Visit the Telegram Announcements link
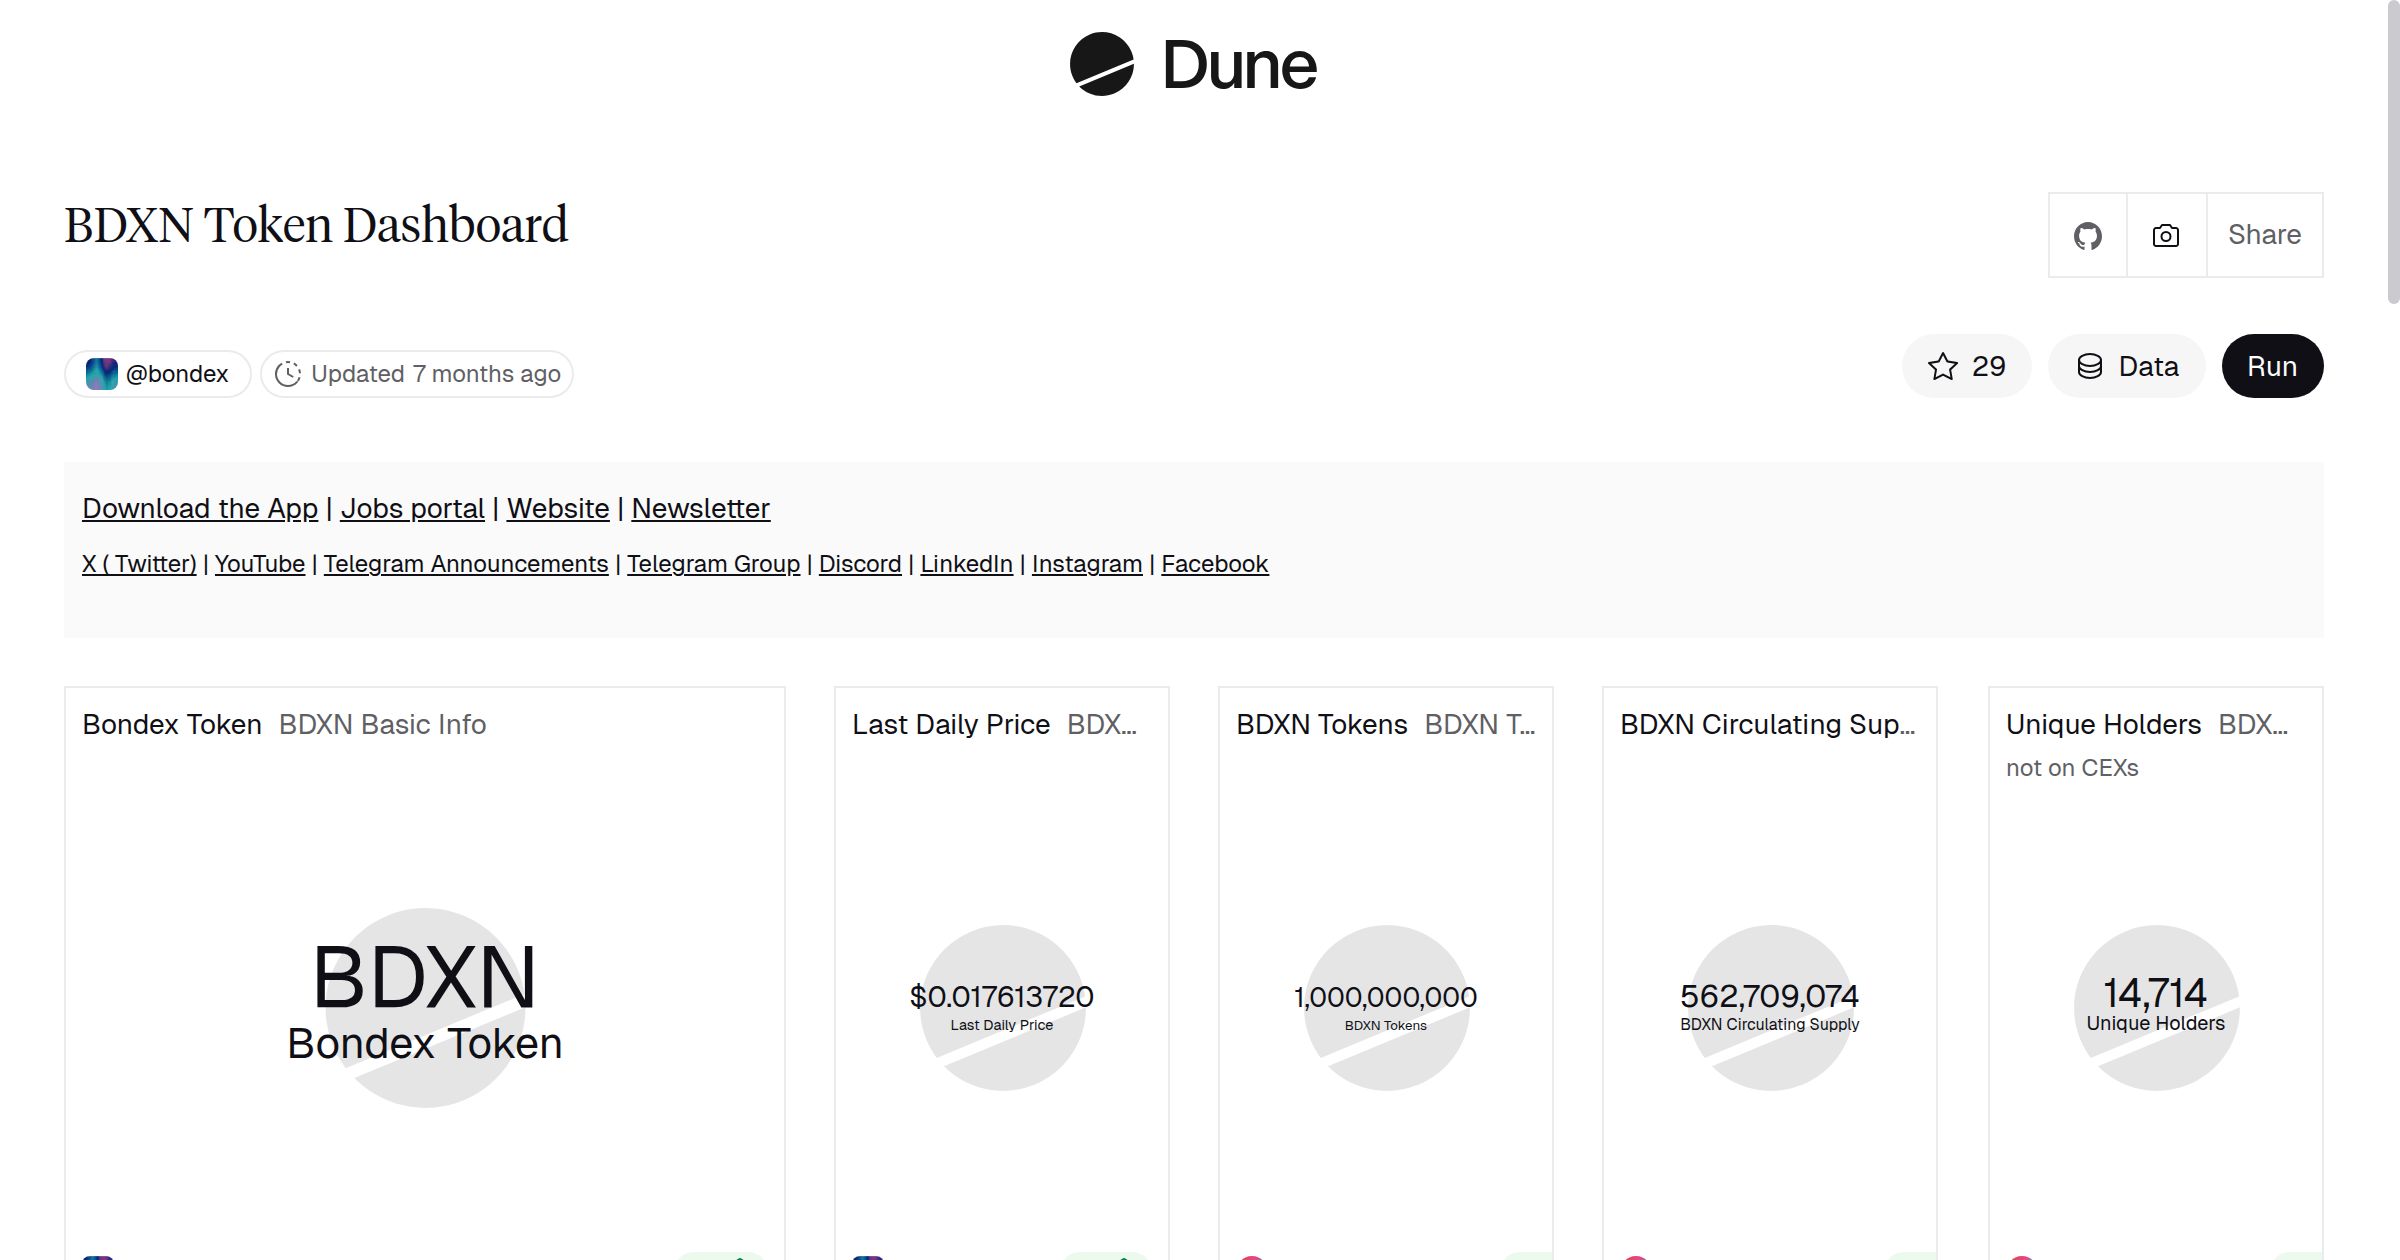Screen dimensions: 2400x1260 (465, 564)
